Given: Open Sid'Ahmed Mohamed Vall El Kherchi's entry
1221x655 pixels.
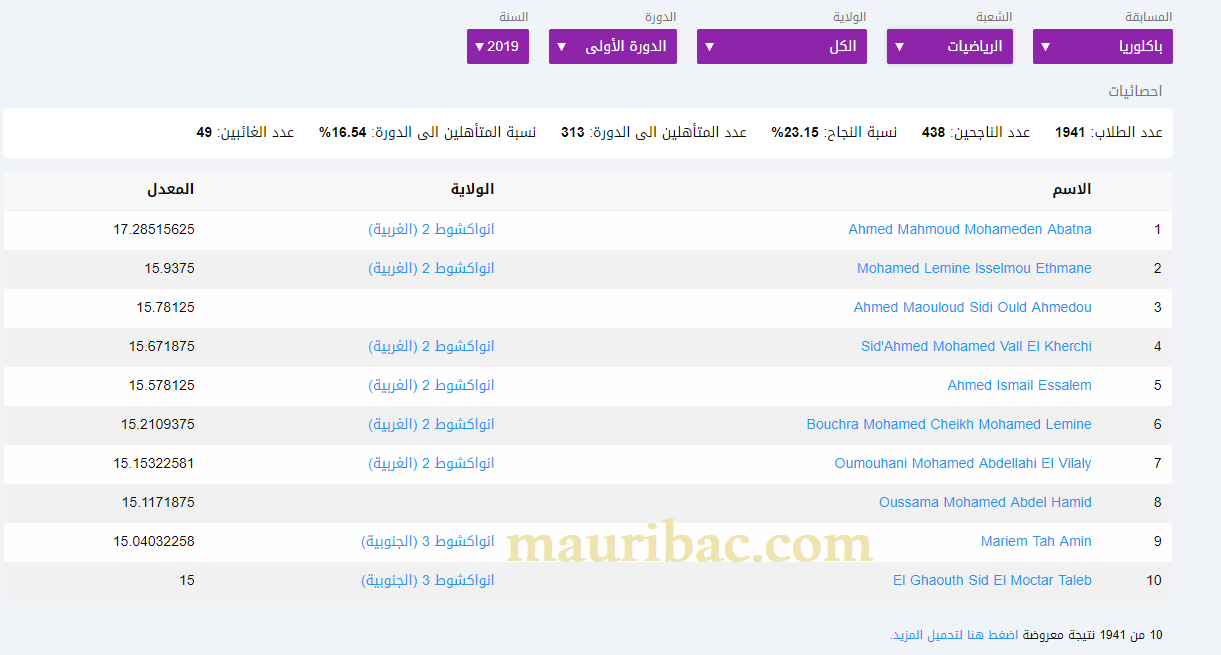Looking at the screenshot, I should [975, 346].
